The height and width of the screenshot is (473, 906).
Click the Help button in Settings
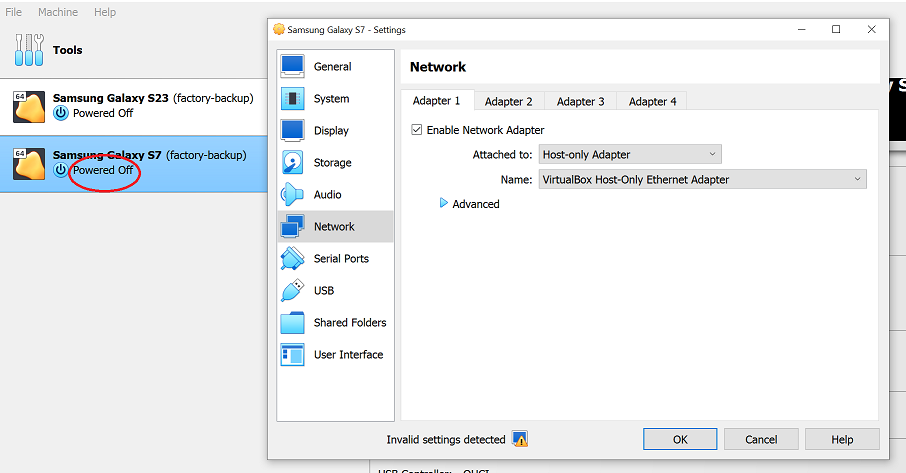click(842, 440)
